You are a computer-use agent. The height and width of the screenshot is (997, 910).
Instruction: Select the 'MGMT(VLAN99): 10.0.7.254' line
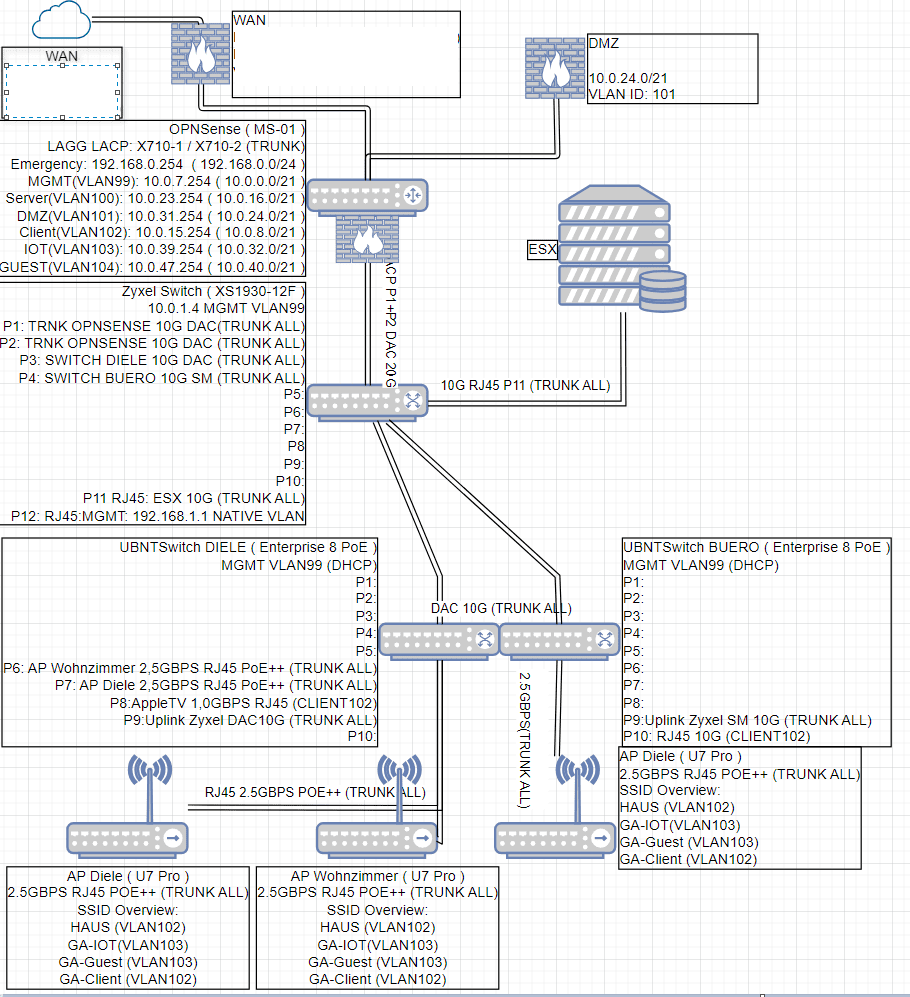(x=166, y=181)
